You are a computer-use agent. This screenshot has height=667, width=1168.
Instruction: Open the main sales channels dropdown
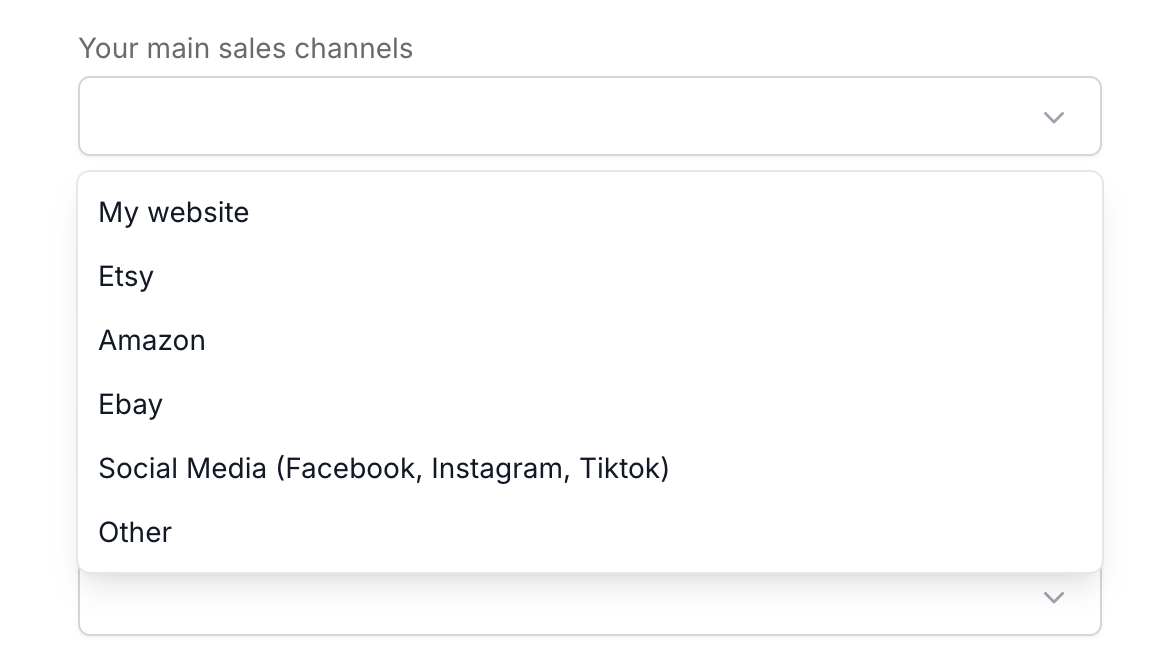click(589, 116)
